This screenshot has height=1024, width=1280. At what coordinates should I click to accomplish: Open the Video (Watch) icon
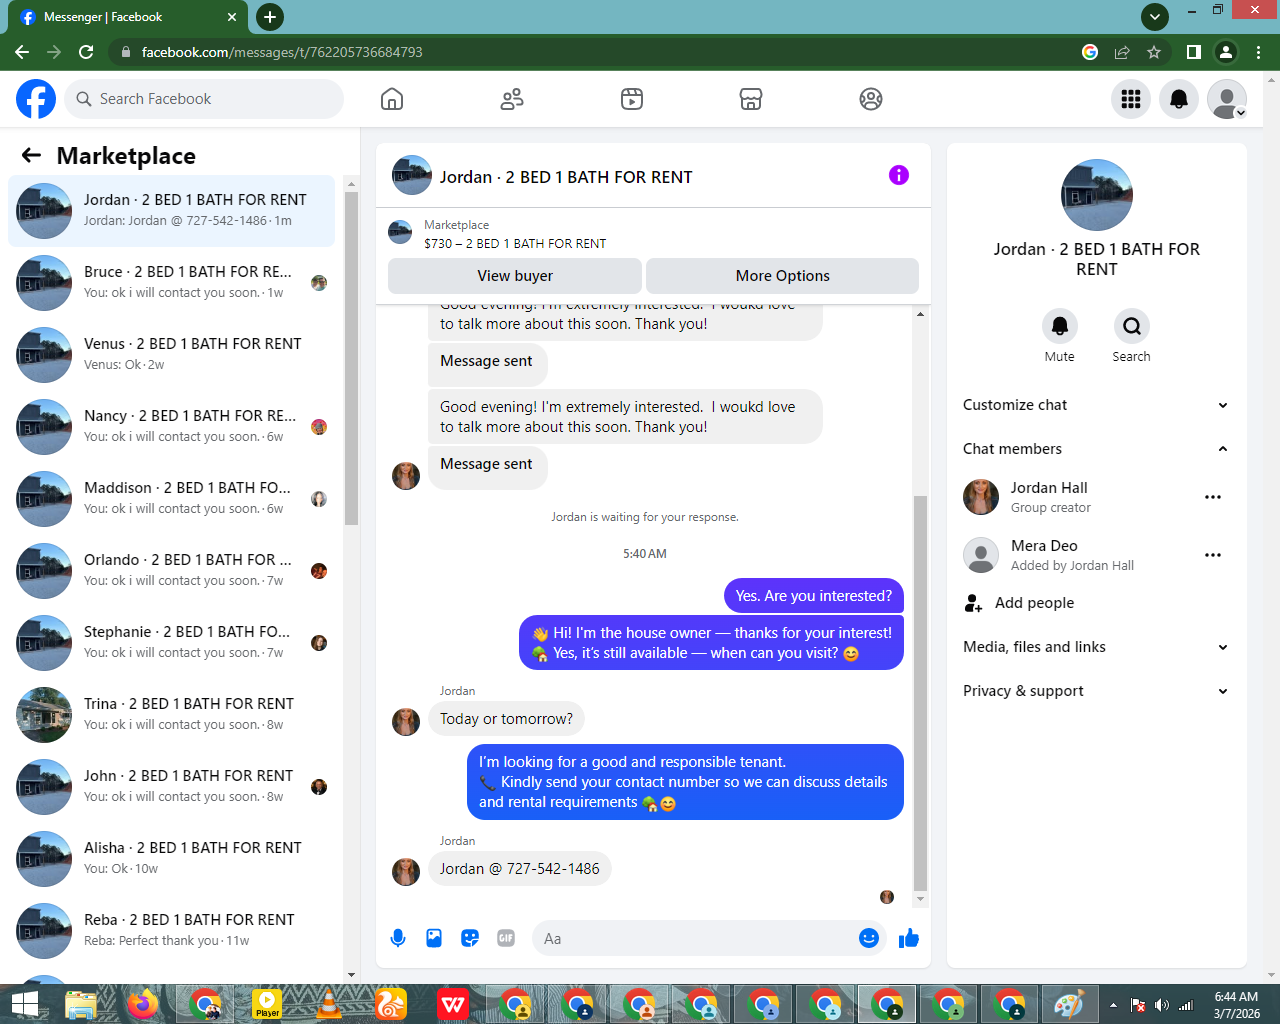(x=632, y=99)
